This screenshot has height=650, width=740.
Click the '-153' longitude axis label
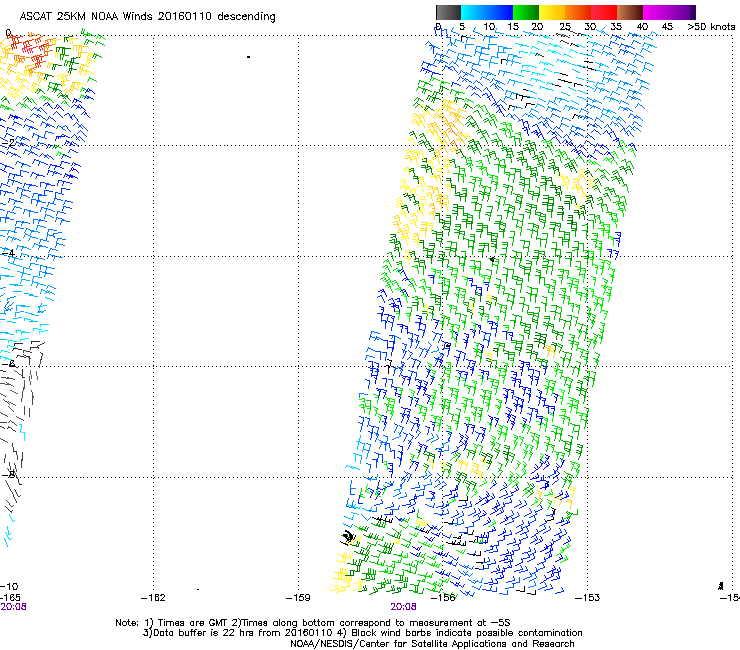click(x=588, y=598)
